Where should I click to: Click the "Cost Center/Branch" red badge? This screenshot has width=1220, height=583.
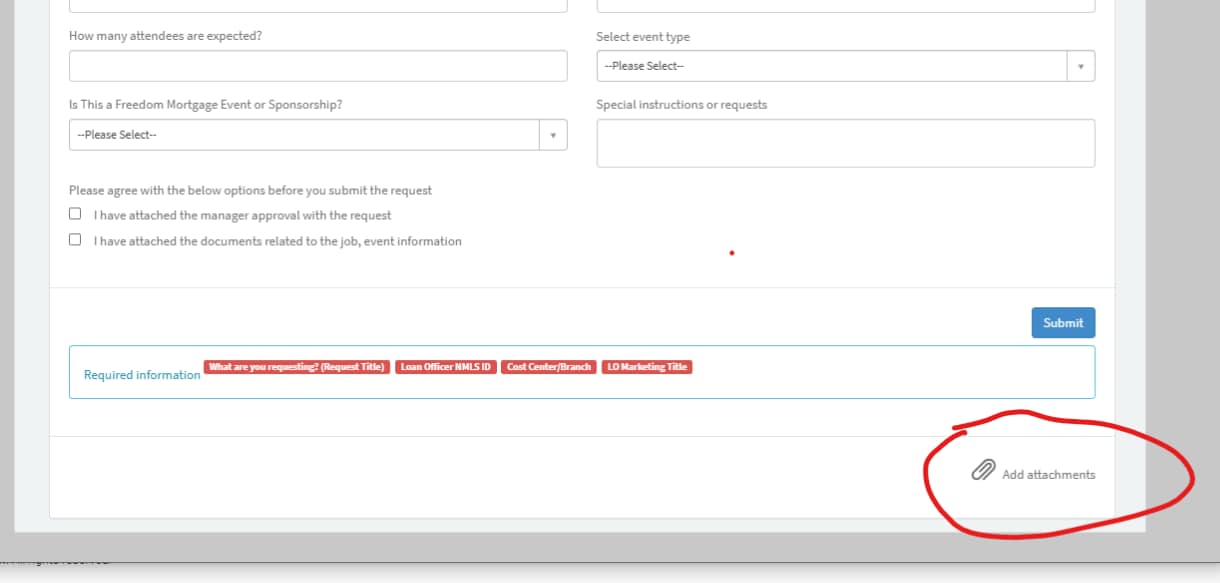click(547, 366)
